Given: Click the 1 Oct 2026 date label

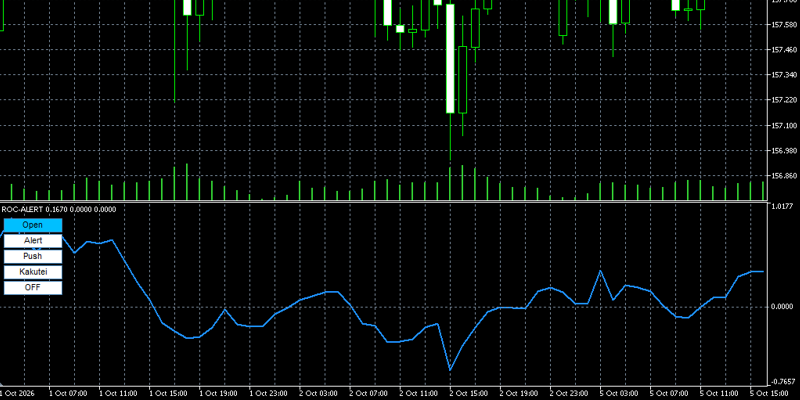Looking at the screenshot, I should [18, 393].
